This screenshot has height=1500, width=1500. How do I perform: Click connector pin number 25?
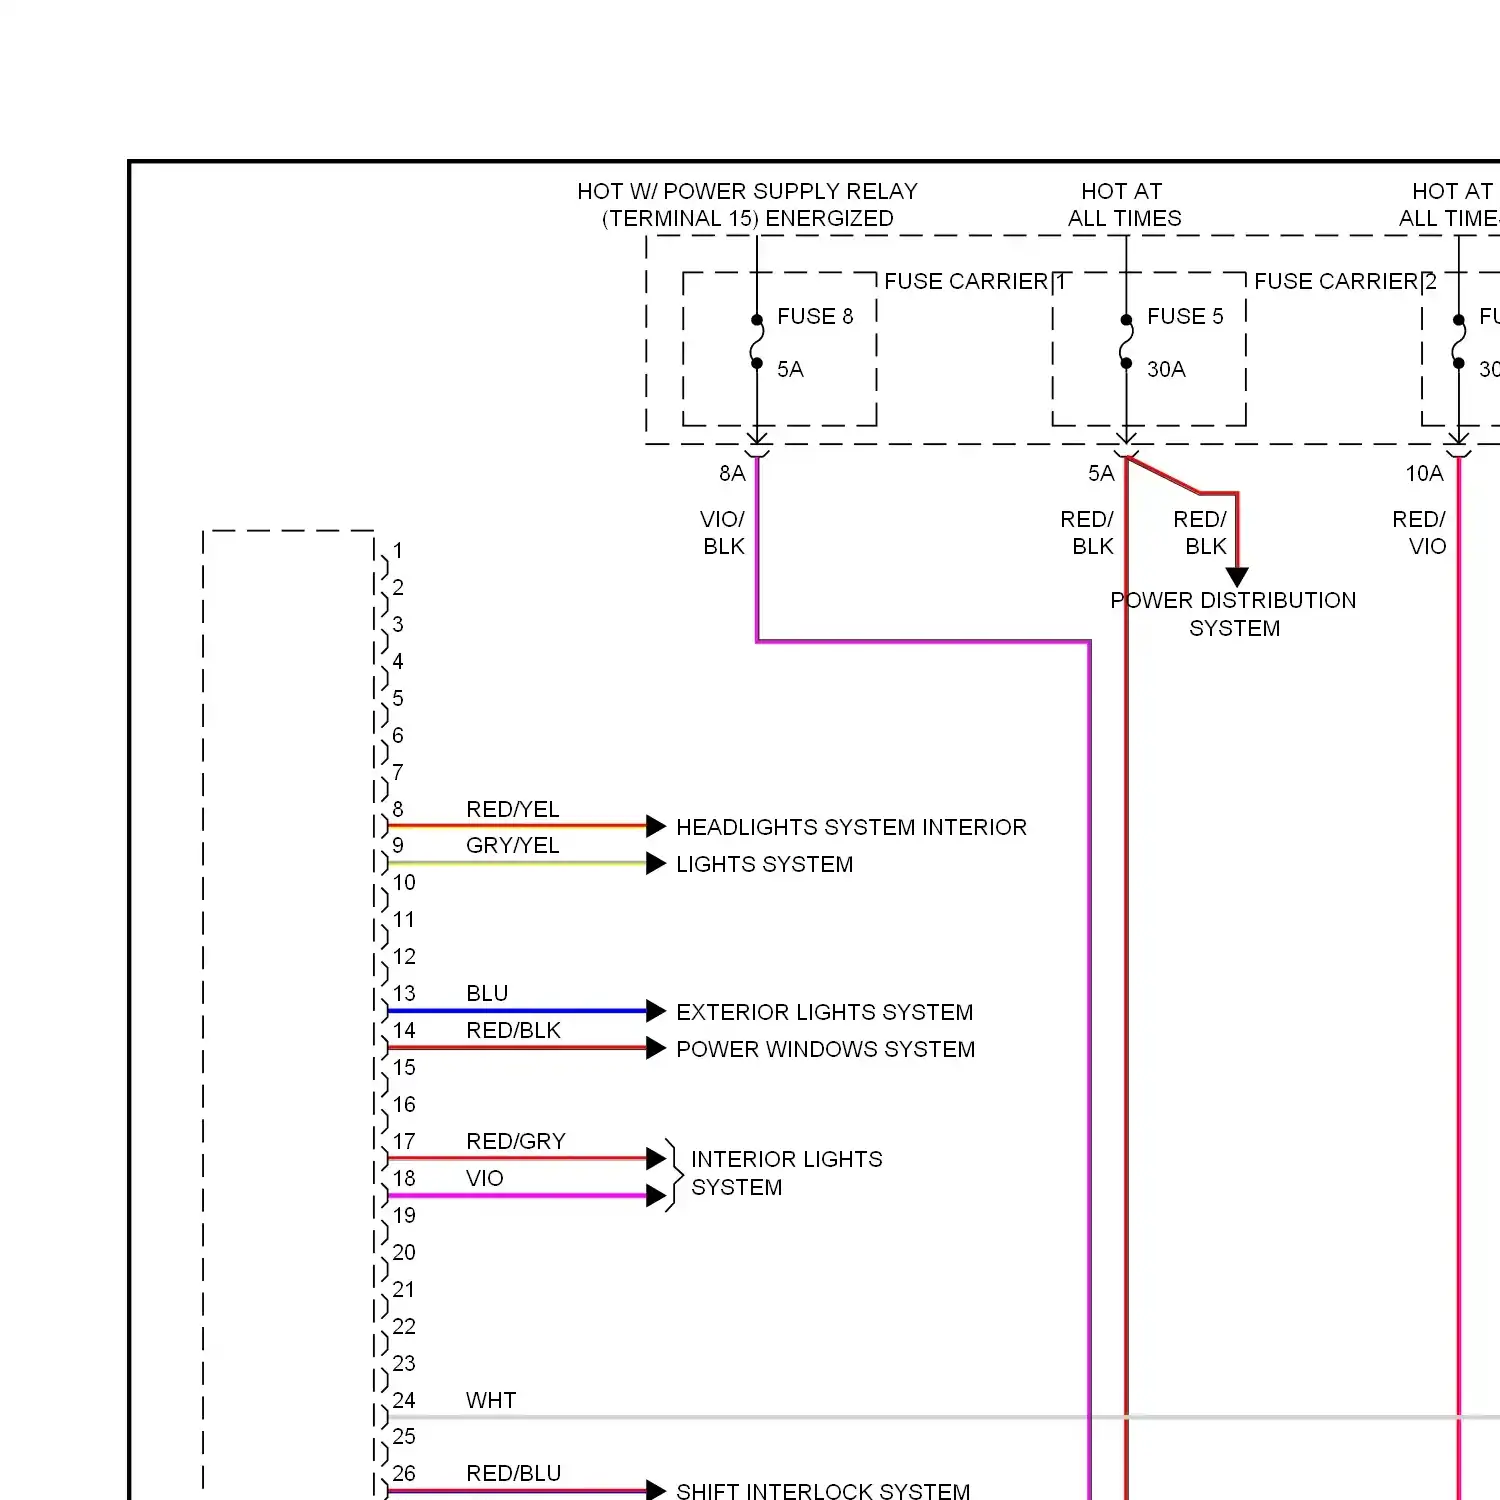click(x=404, y=1436)
